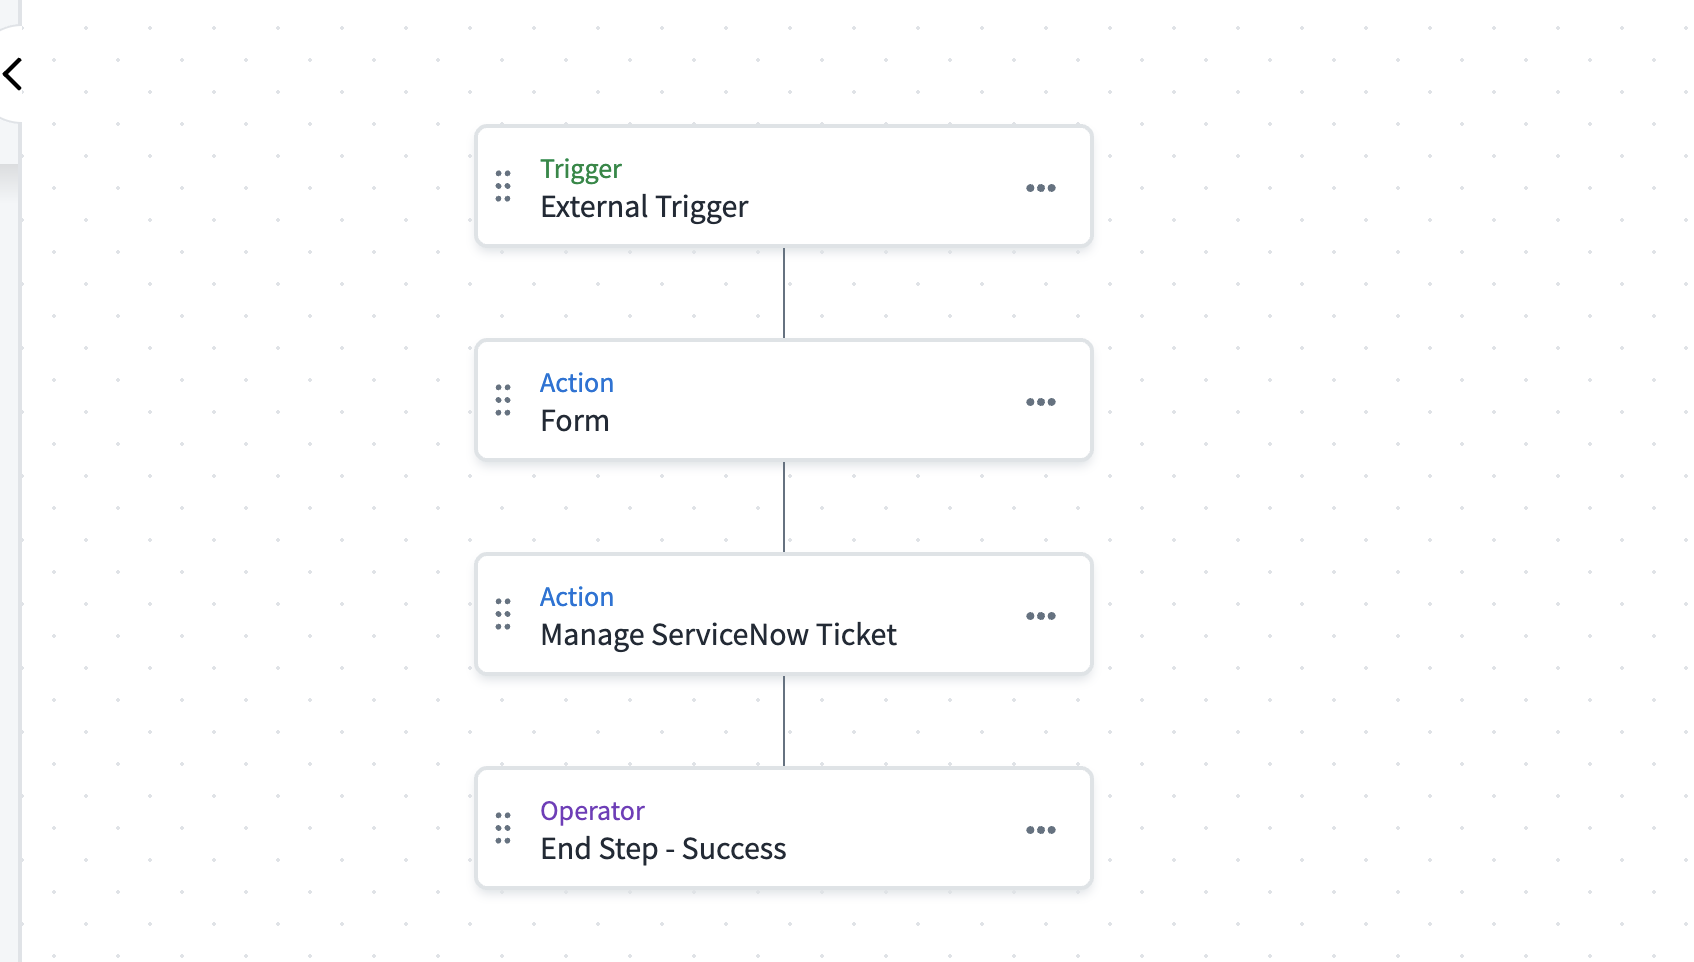This screenshot has height=962, width=1694.
Task: Click the End Step - Success drag handle
Action: pyautogui.click(x=503, y=828)
